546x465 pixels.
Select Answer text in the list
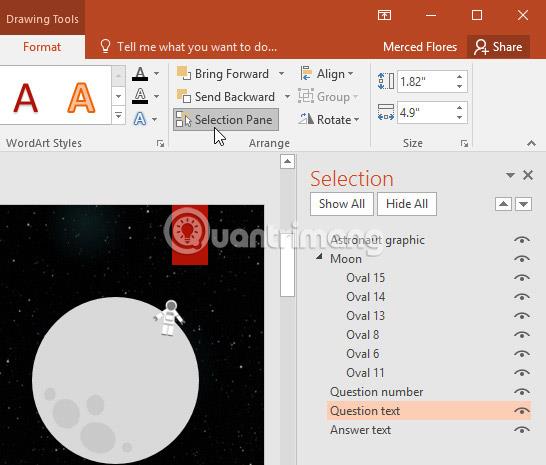pyautogui.click(x=360, y=430)
